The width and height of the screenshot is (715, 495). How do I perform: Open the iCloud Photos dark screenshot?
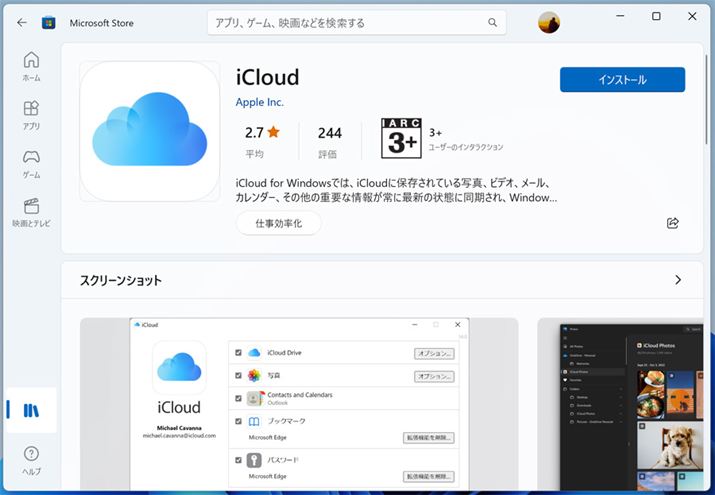pos(621,404)
